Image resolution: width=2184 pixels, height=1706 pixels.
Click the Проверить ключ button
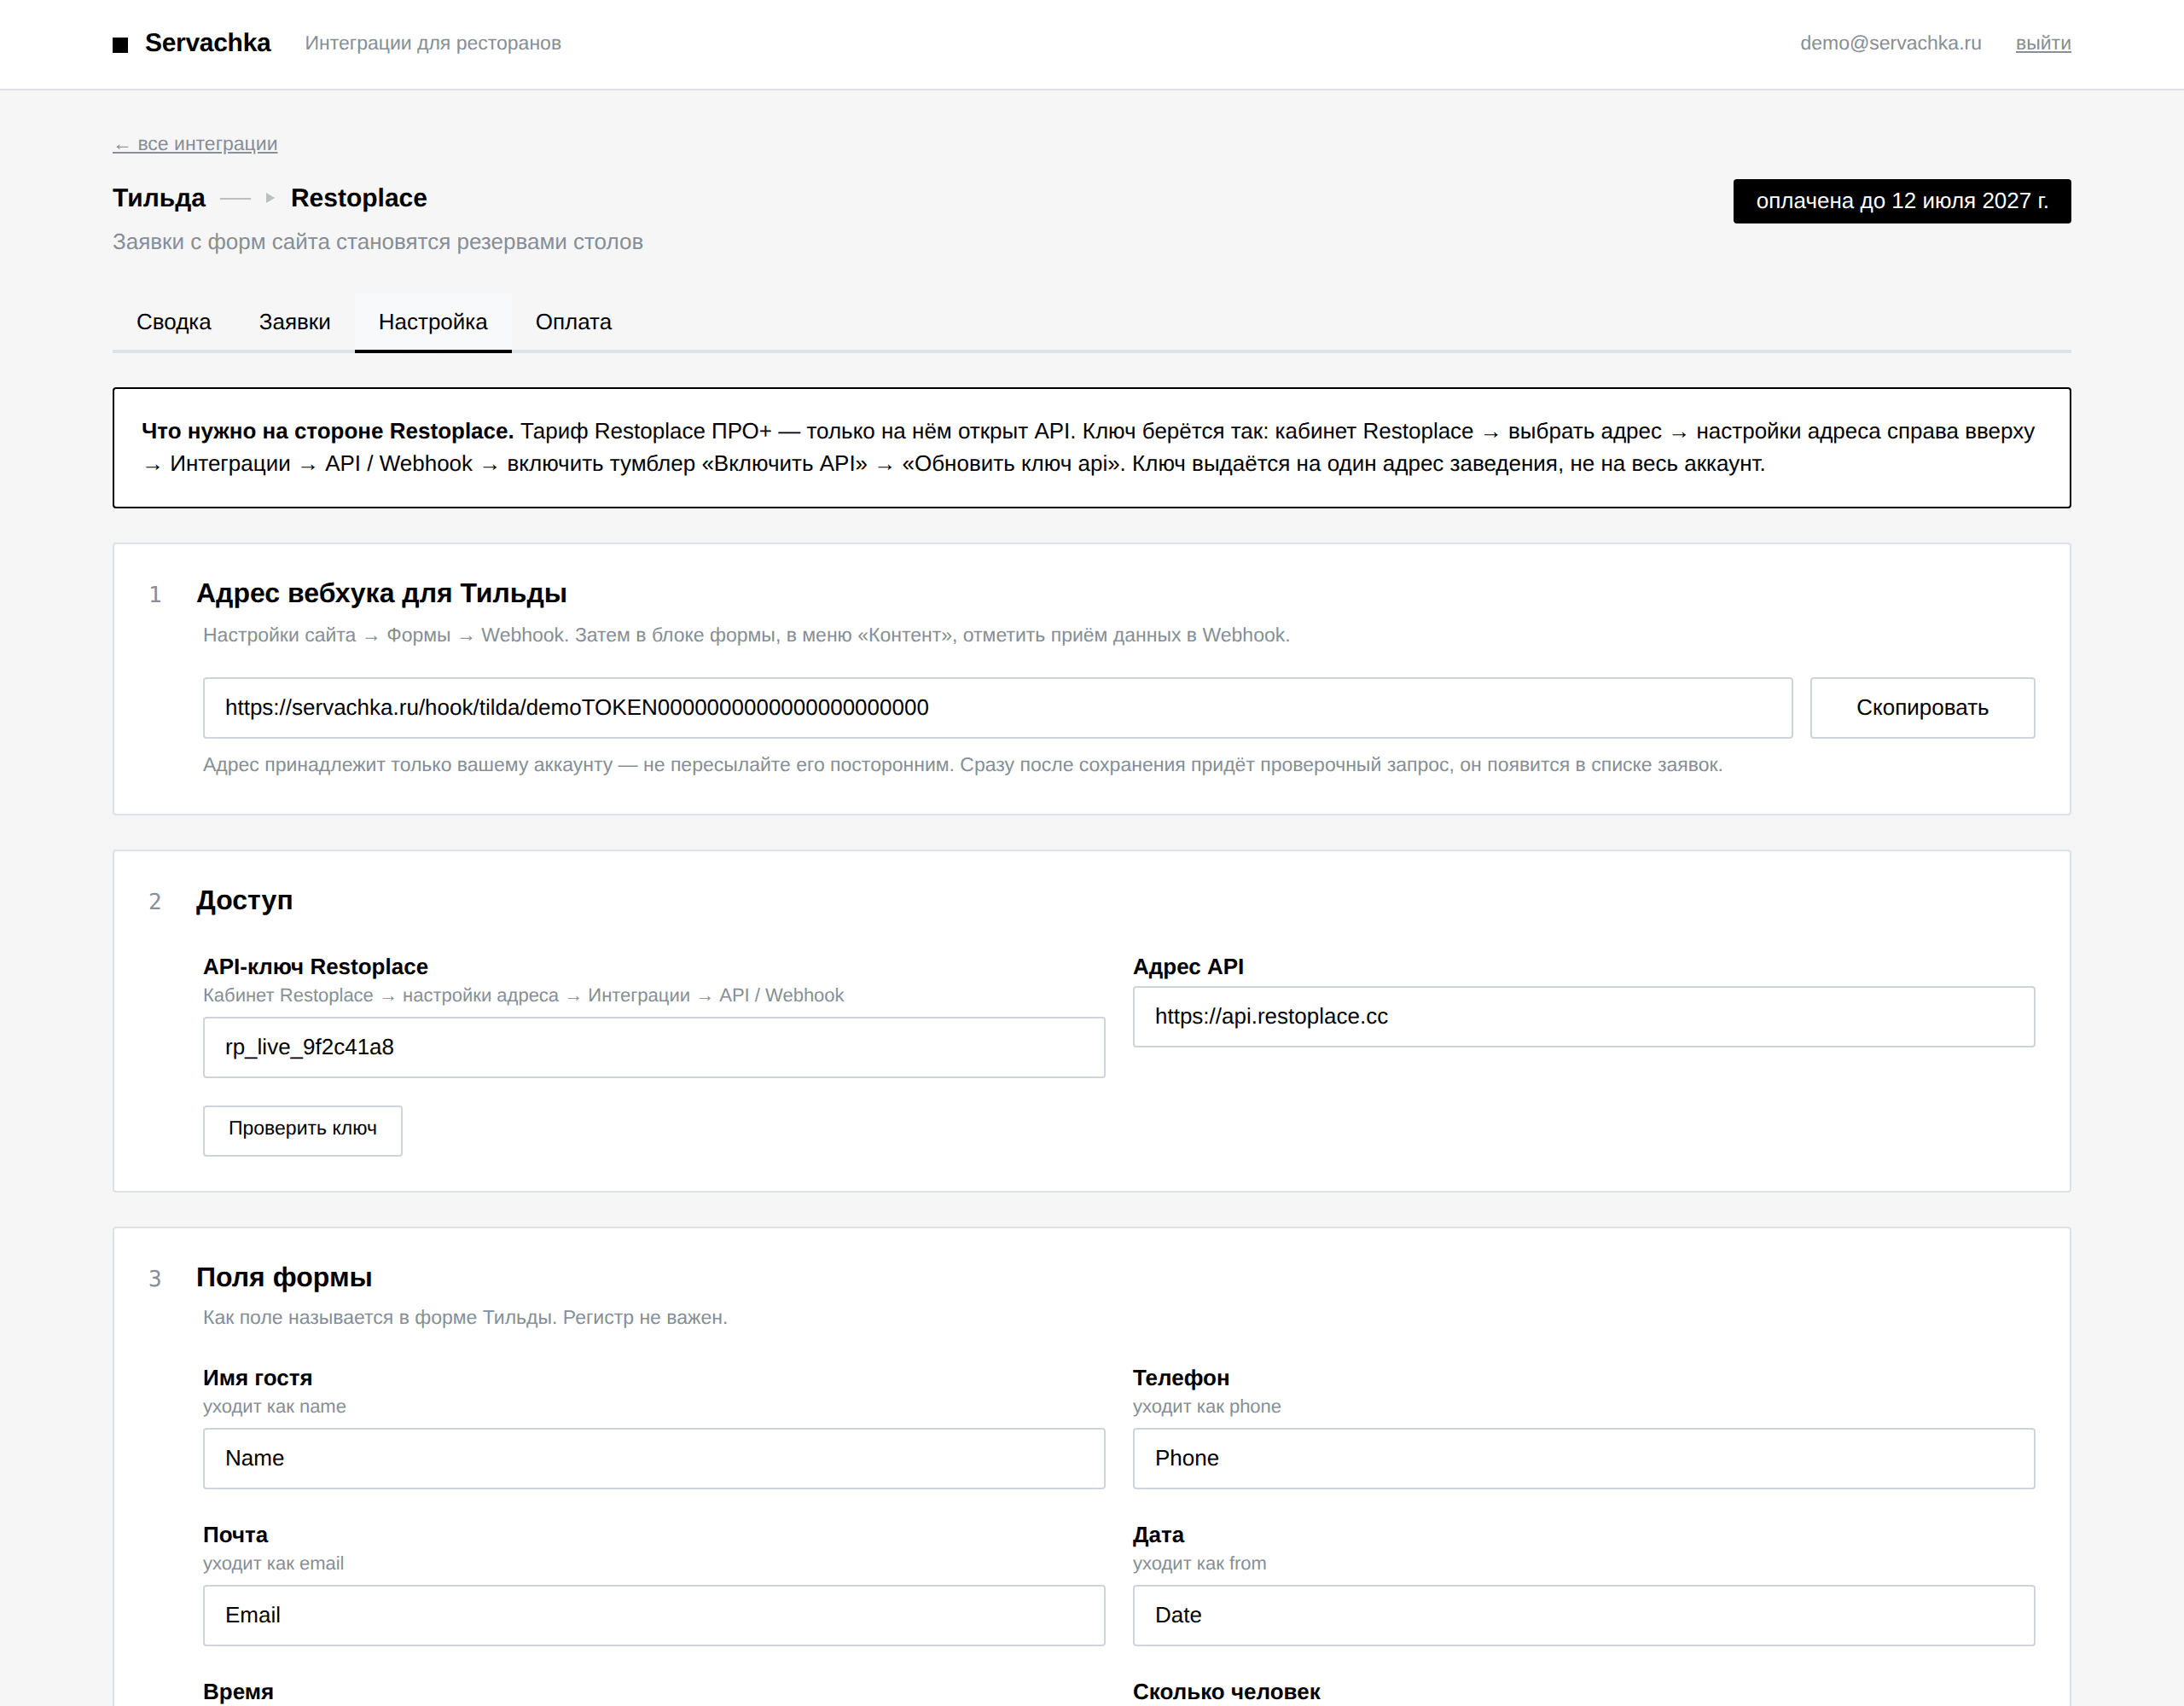(303, 1130)
